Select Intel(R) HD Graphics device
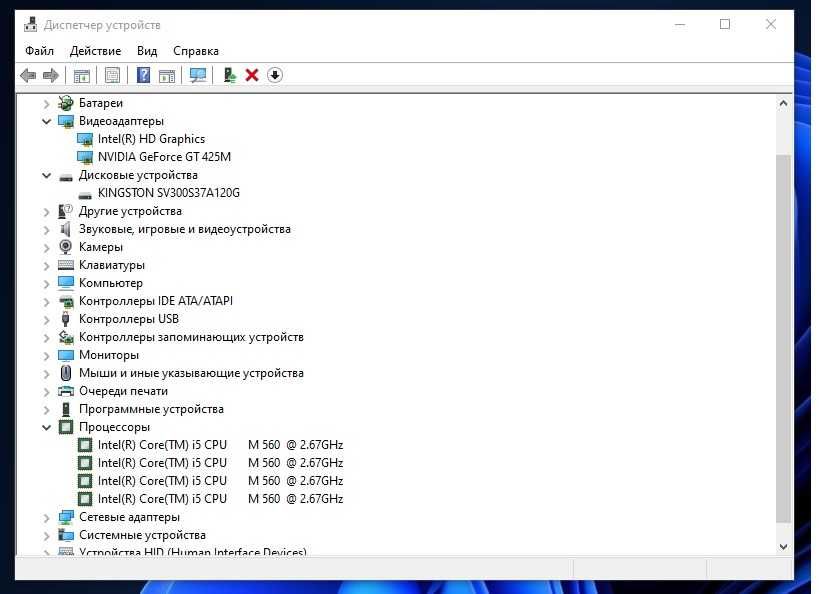The image size is (819, 594). click(x=151, y=139)
